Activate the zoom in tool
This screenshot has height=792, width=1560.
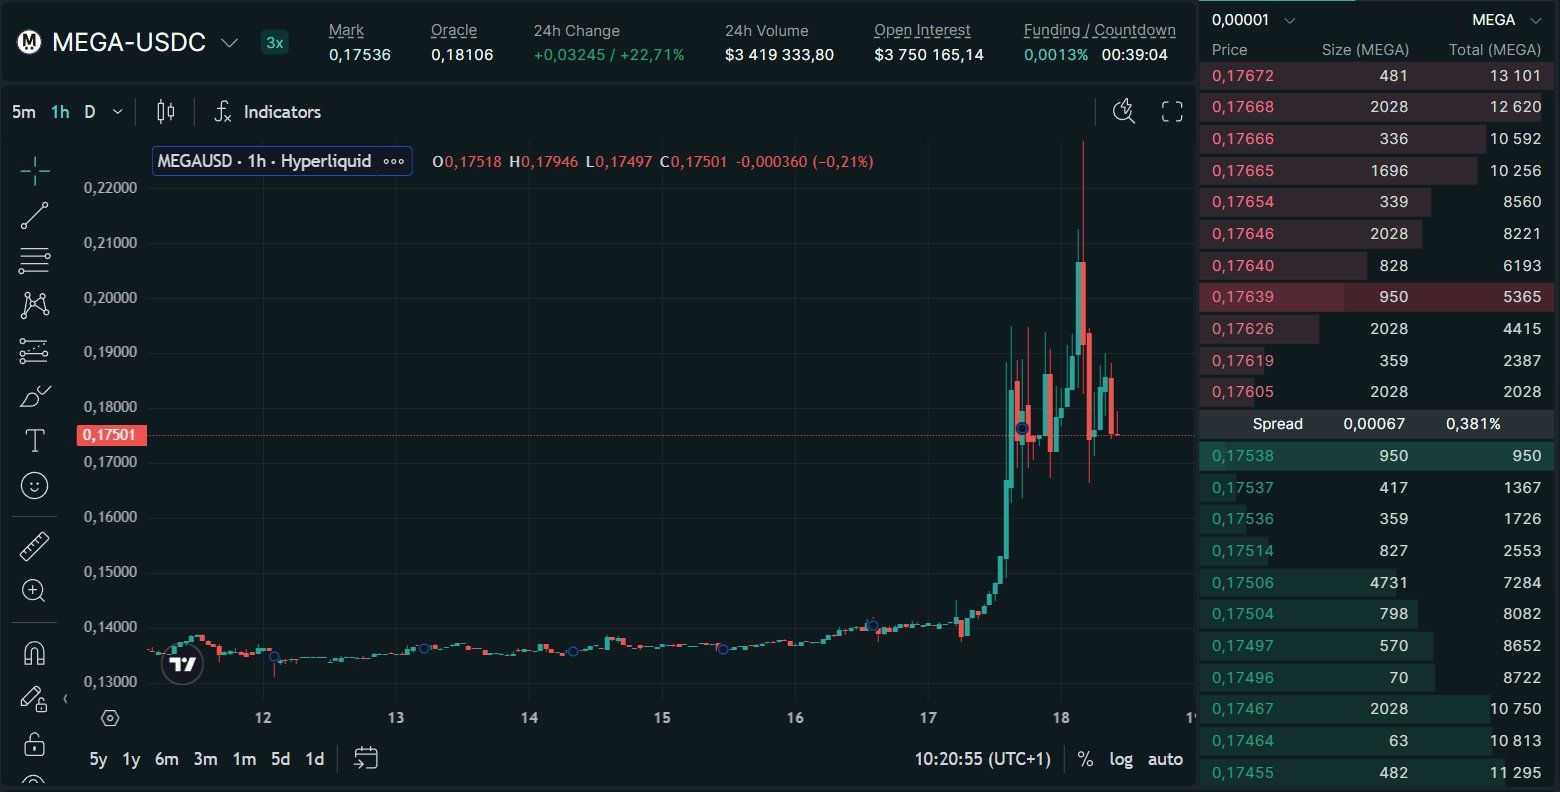click(35, 591)
